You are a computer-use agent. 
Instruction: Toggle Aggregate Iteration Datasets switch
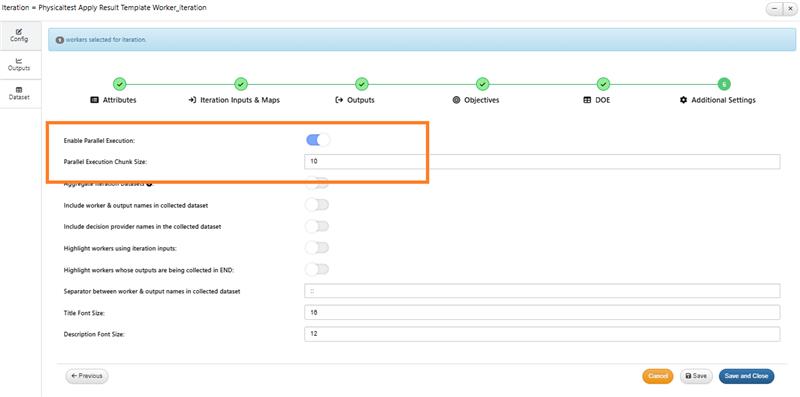click(317, 183)
